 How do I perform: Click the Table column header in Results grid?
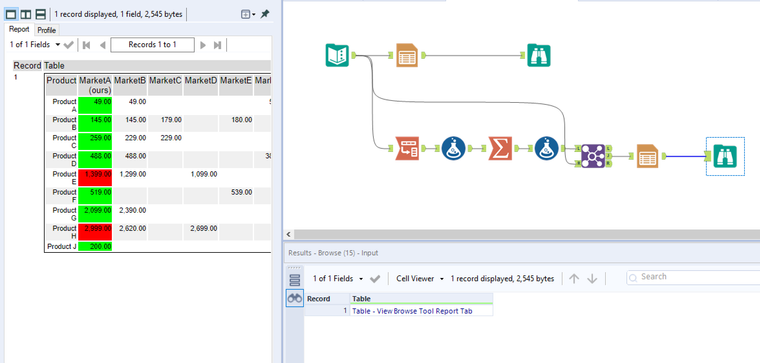421,299
